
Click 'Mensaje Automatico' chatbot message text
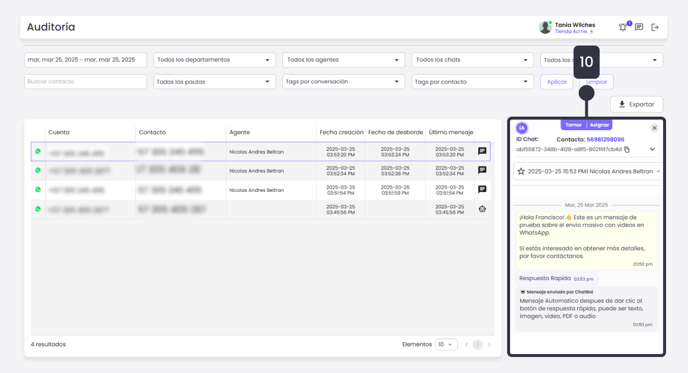[581, 308]
